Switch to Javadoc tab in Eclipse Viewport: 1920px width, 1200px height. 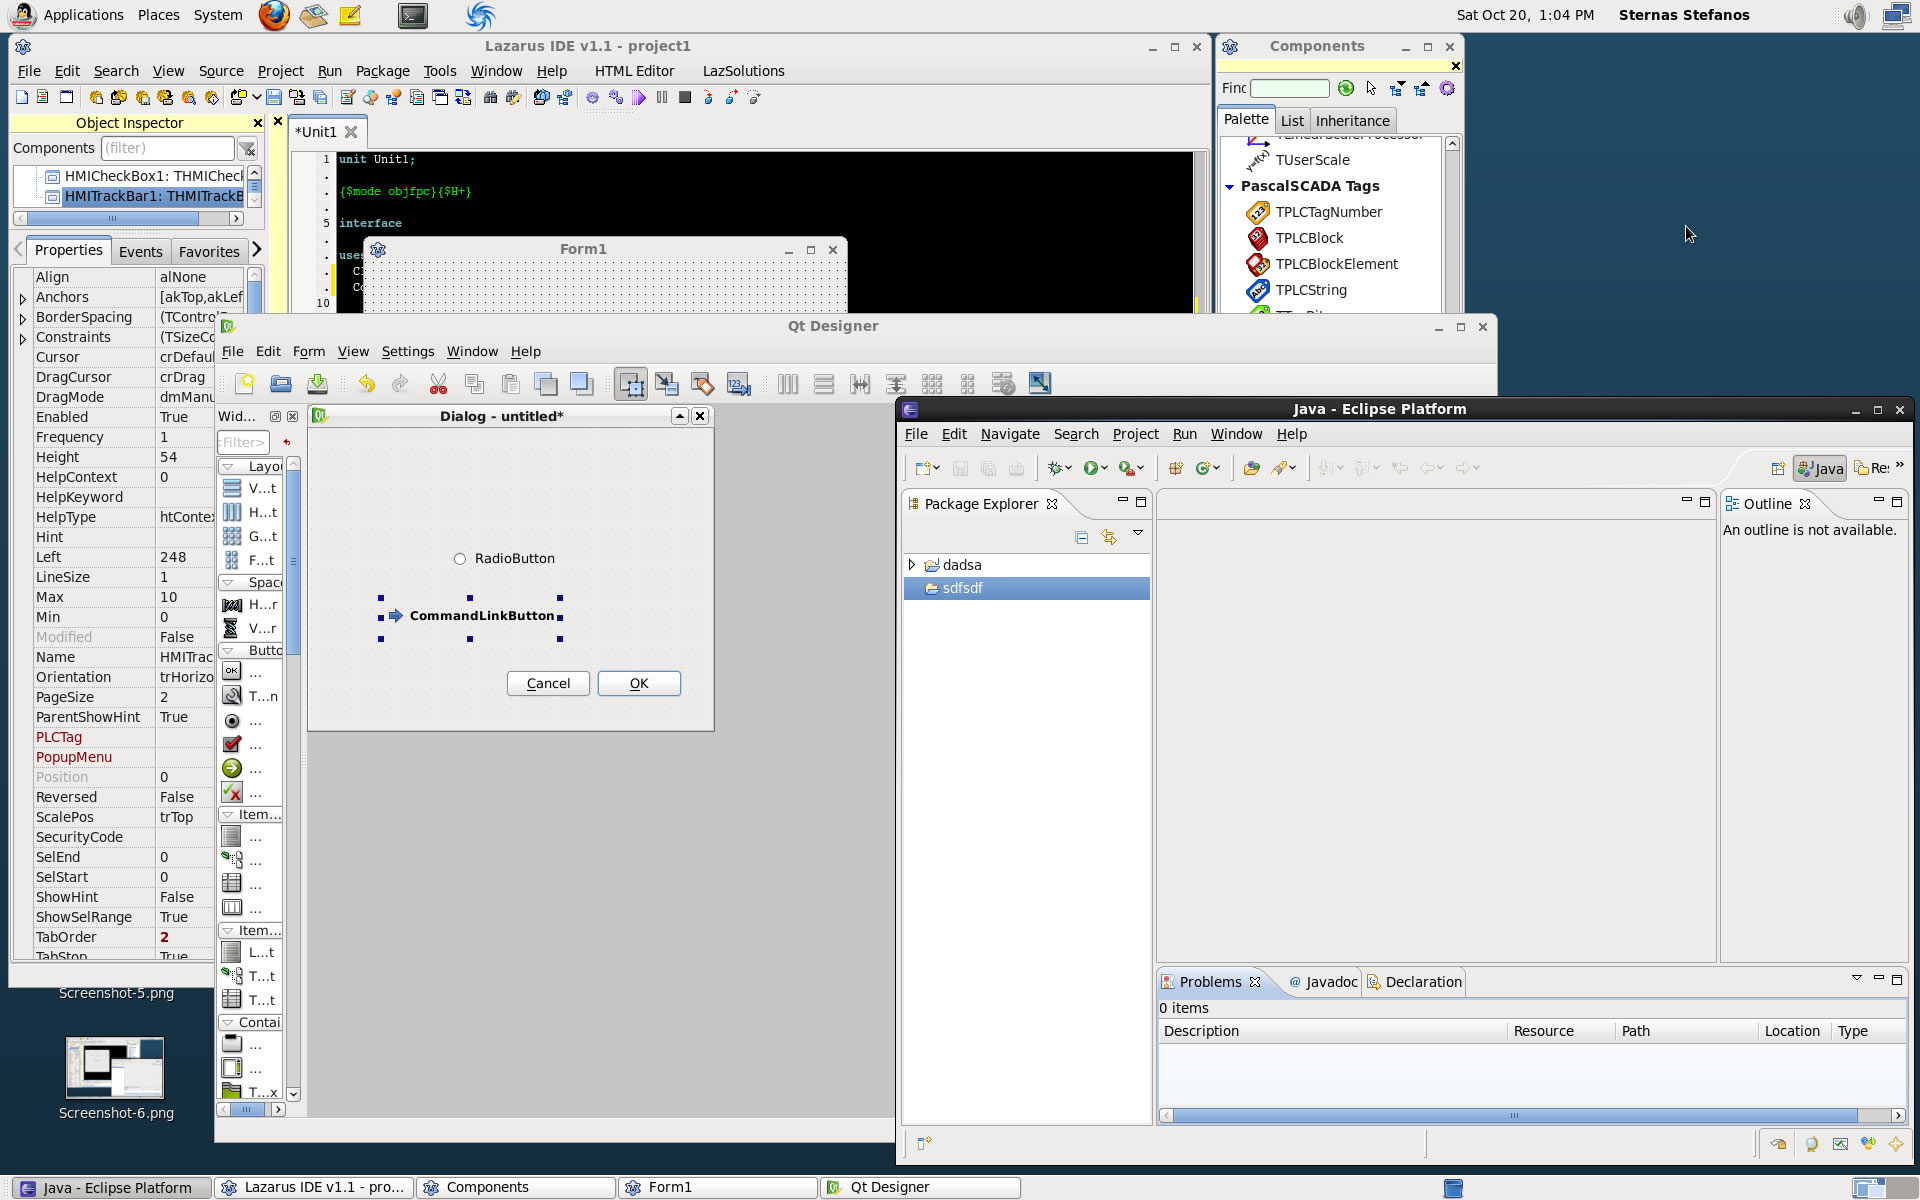point(1322,982)
